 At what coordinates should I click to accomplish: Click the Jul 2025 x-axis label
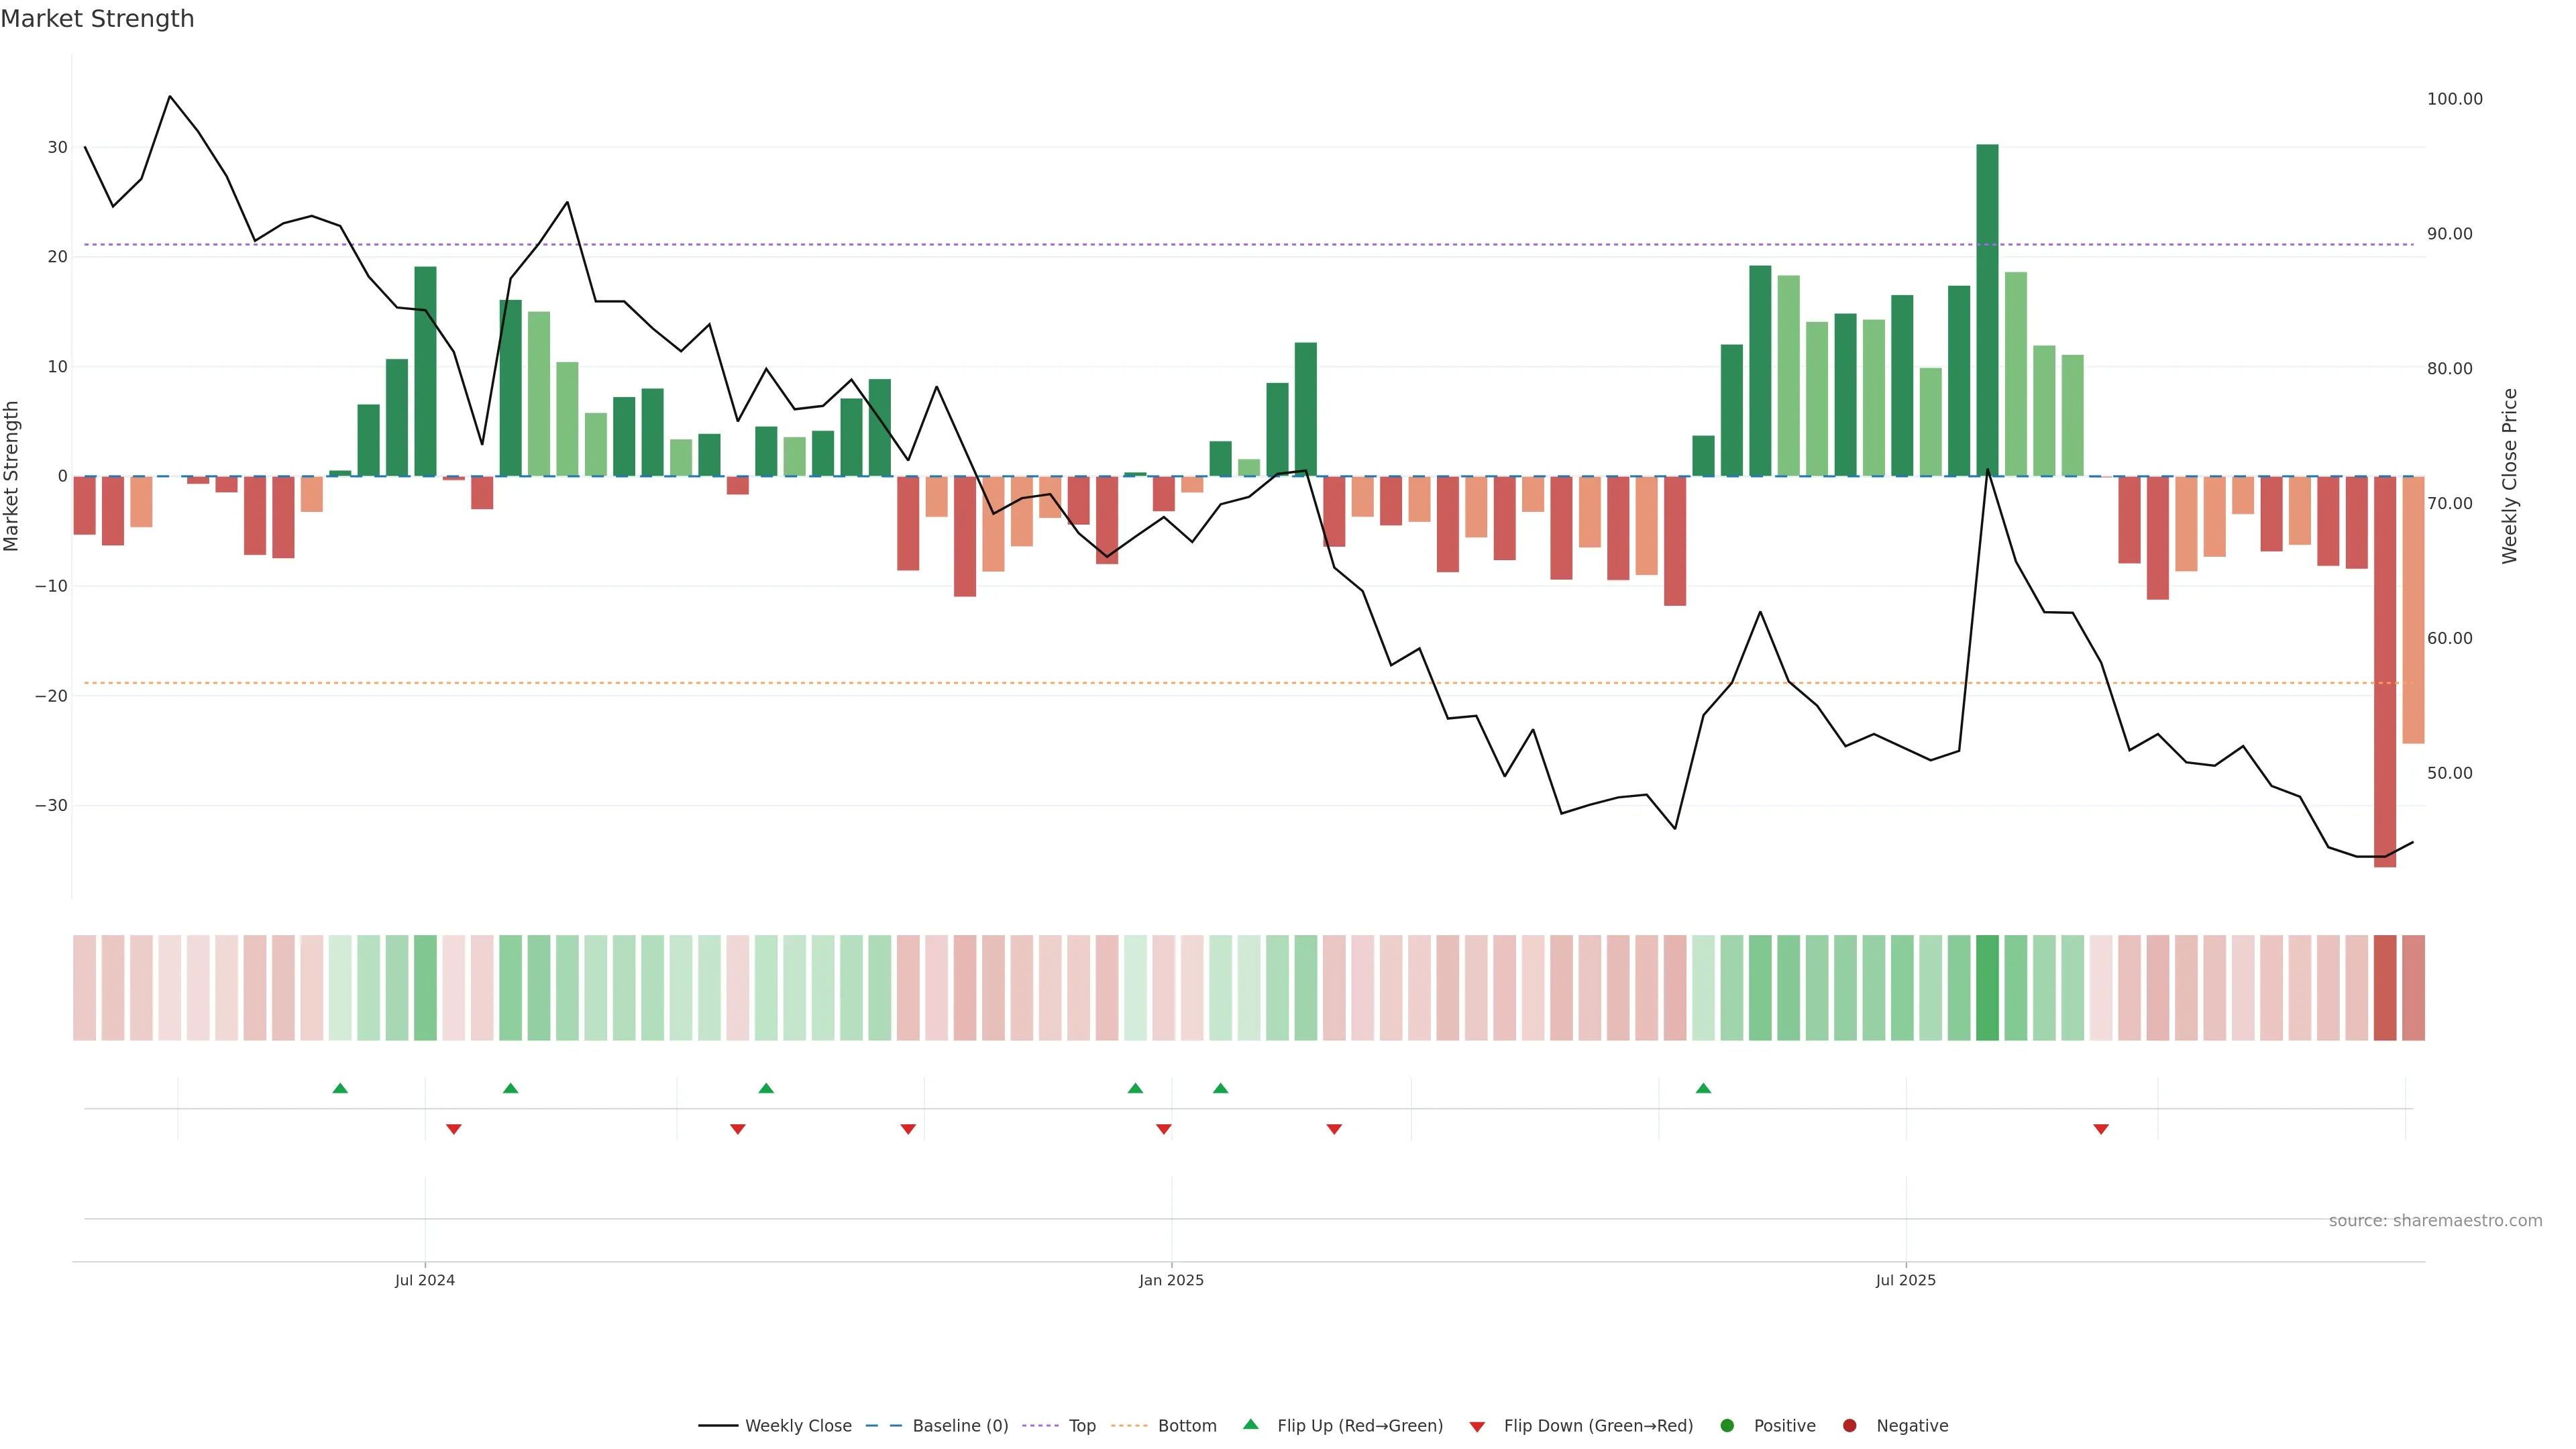(x=1905, y=1280)
